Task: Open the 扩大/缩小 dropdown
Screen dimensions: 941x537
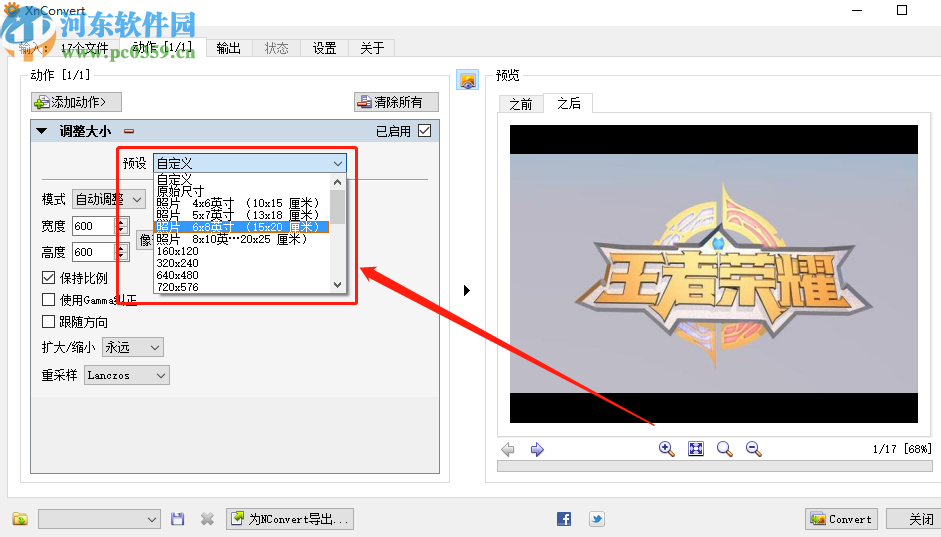Action: [133, 347]
